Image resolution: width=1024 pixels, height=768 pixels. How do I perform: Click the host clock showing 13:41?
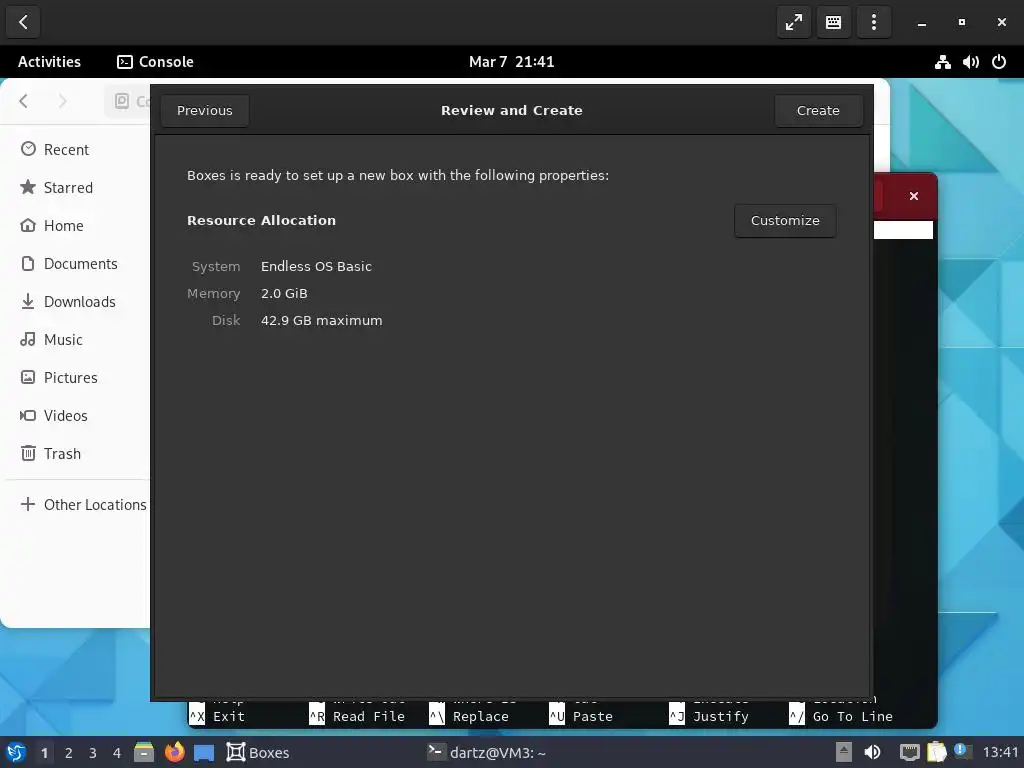coord(1000,752)
